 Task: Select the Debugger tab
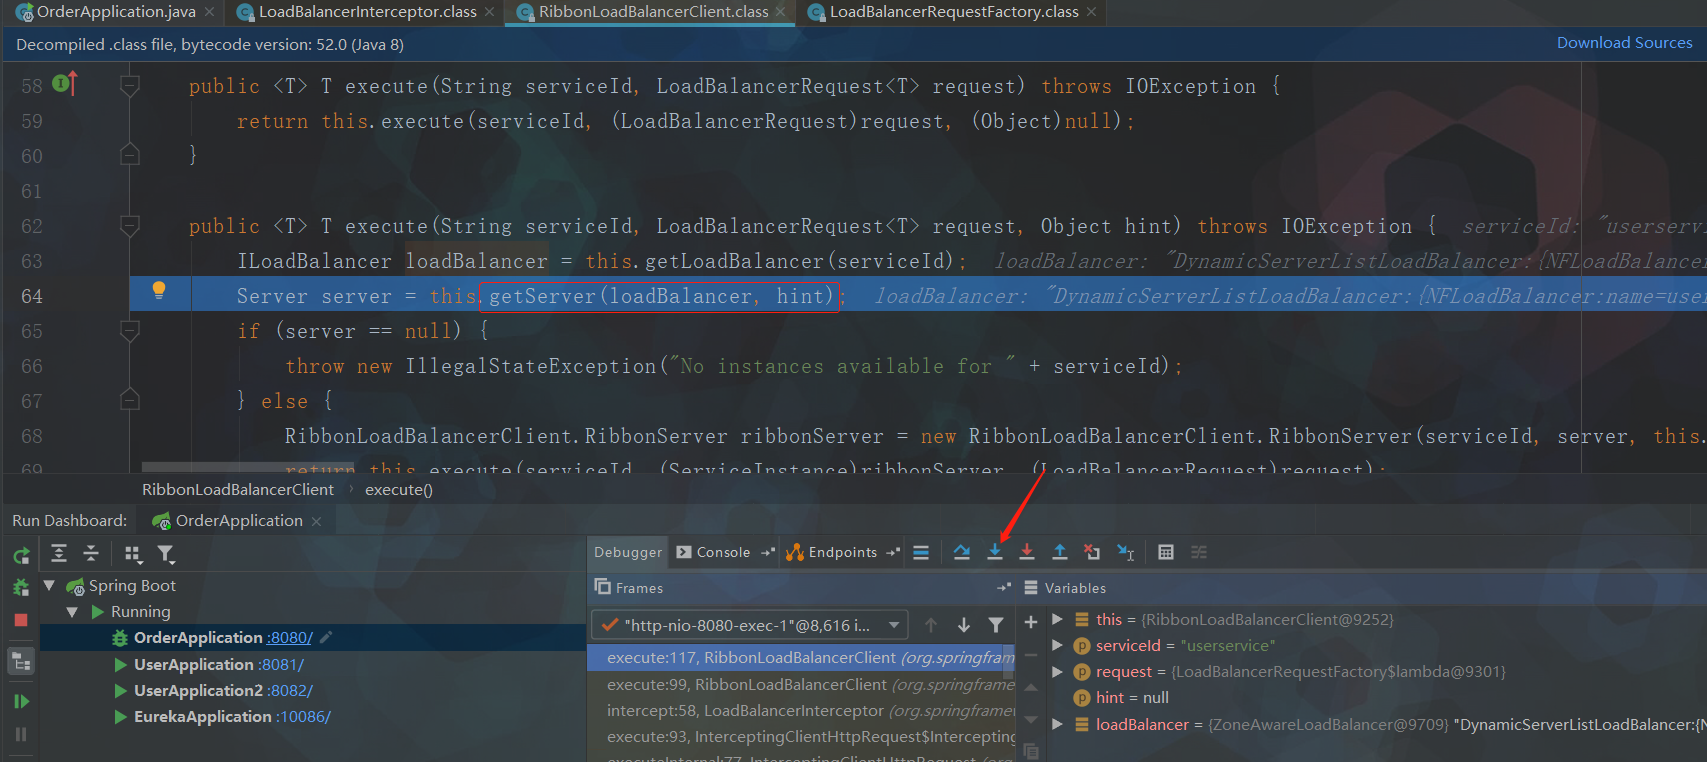point(628,552)
